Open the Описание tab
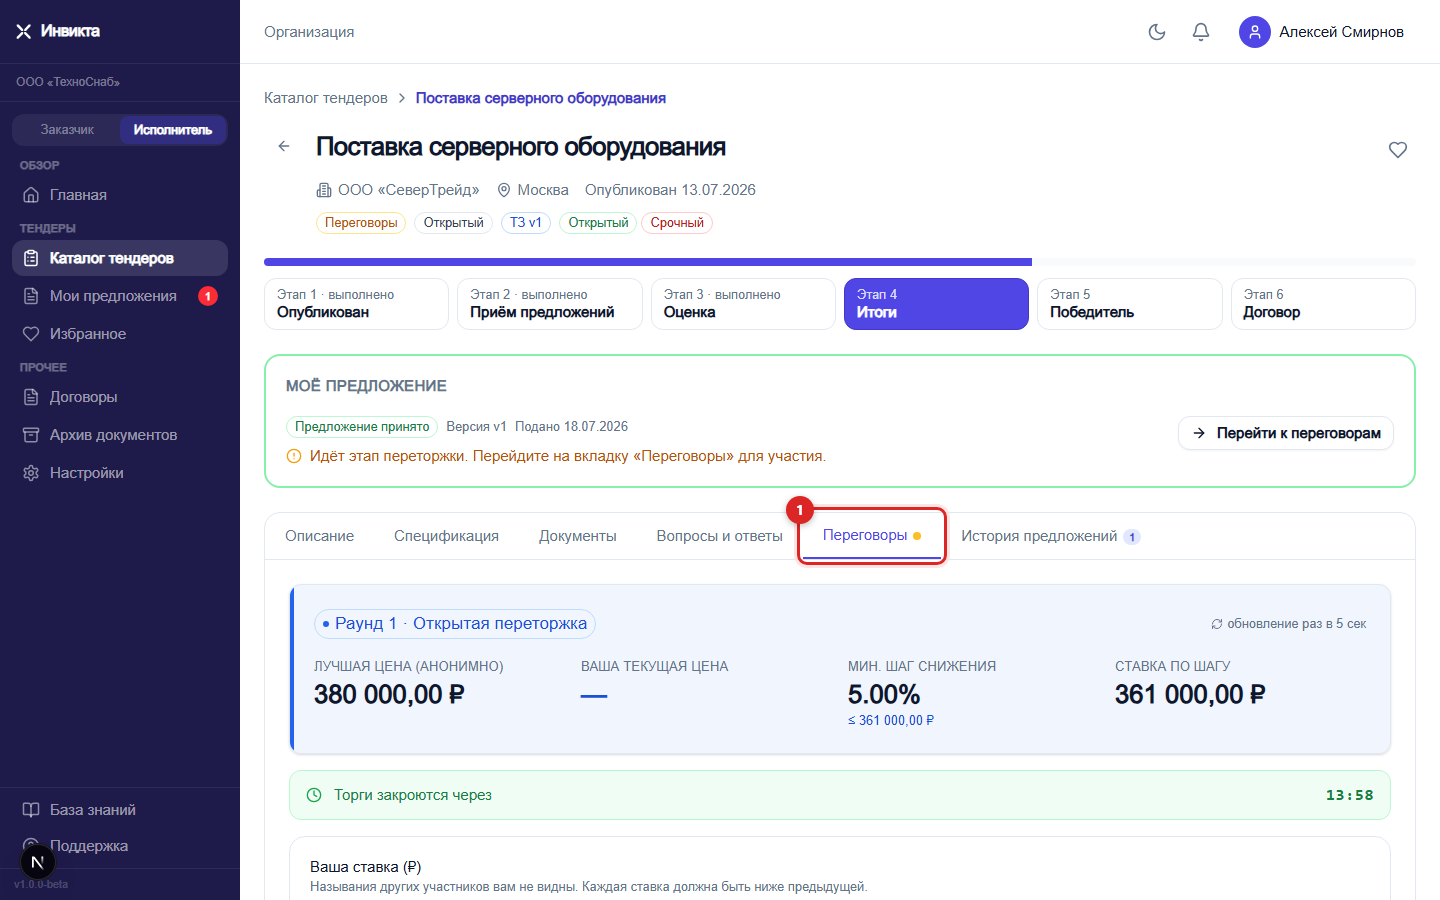 click(x=319, y=536)
